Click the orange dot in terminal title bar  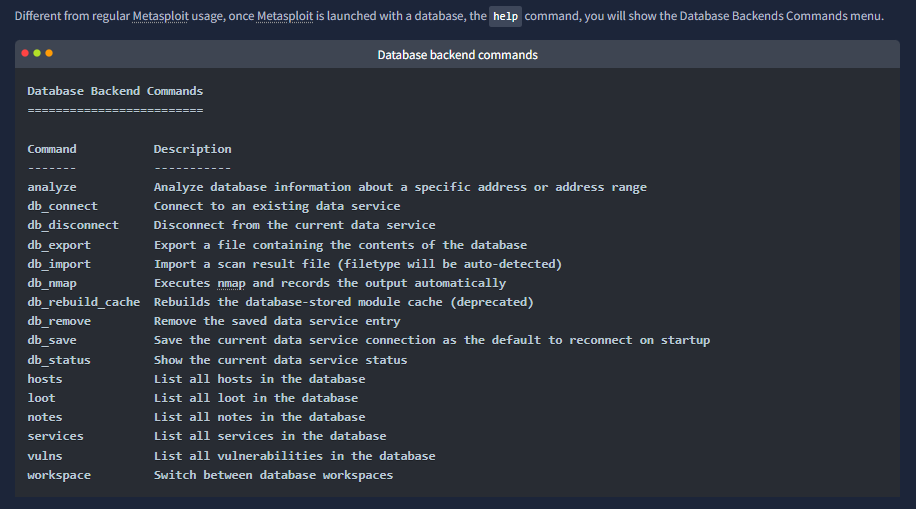(49, 53)
